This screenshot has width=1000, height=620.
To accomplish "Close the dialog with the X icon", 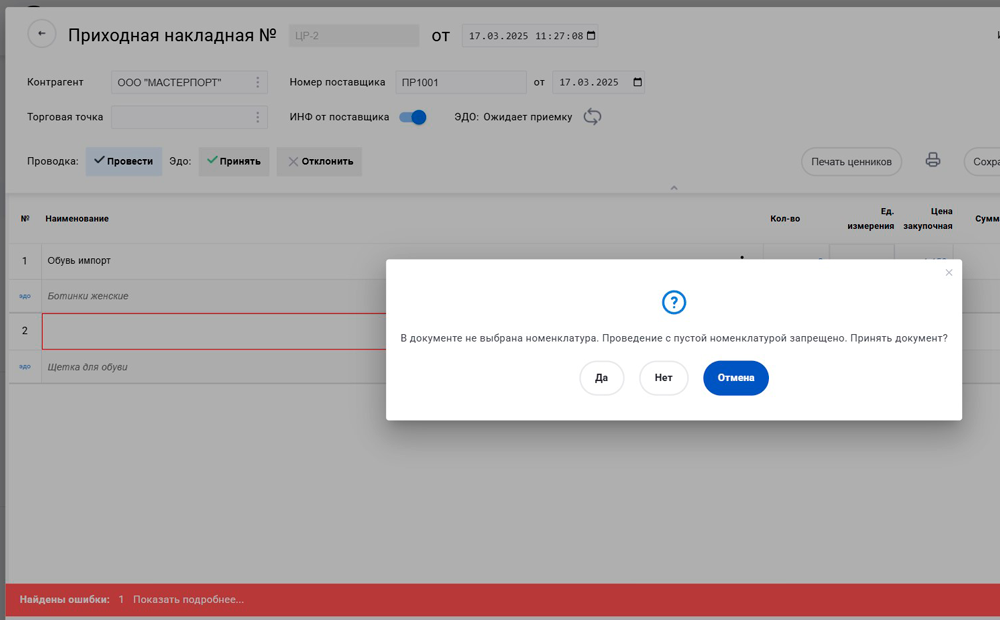I will 949,273.
